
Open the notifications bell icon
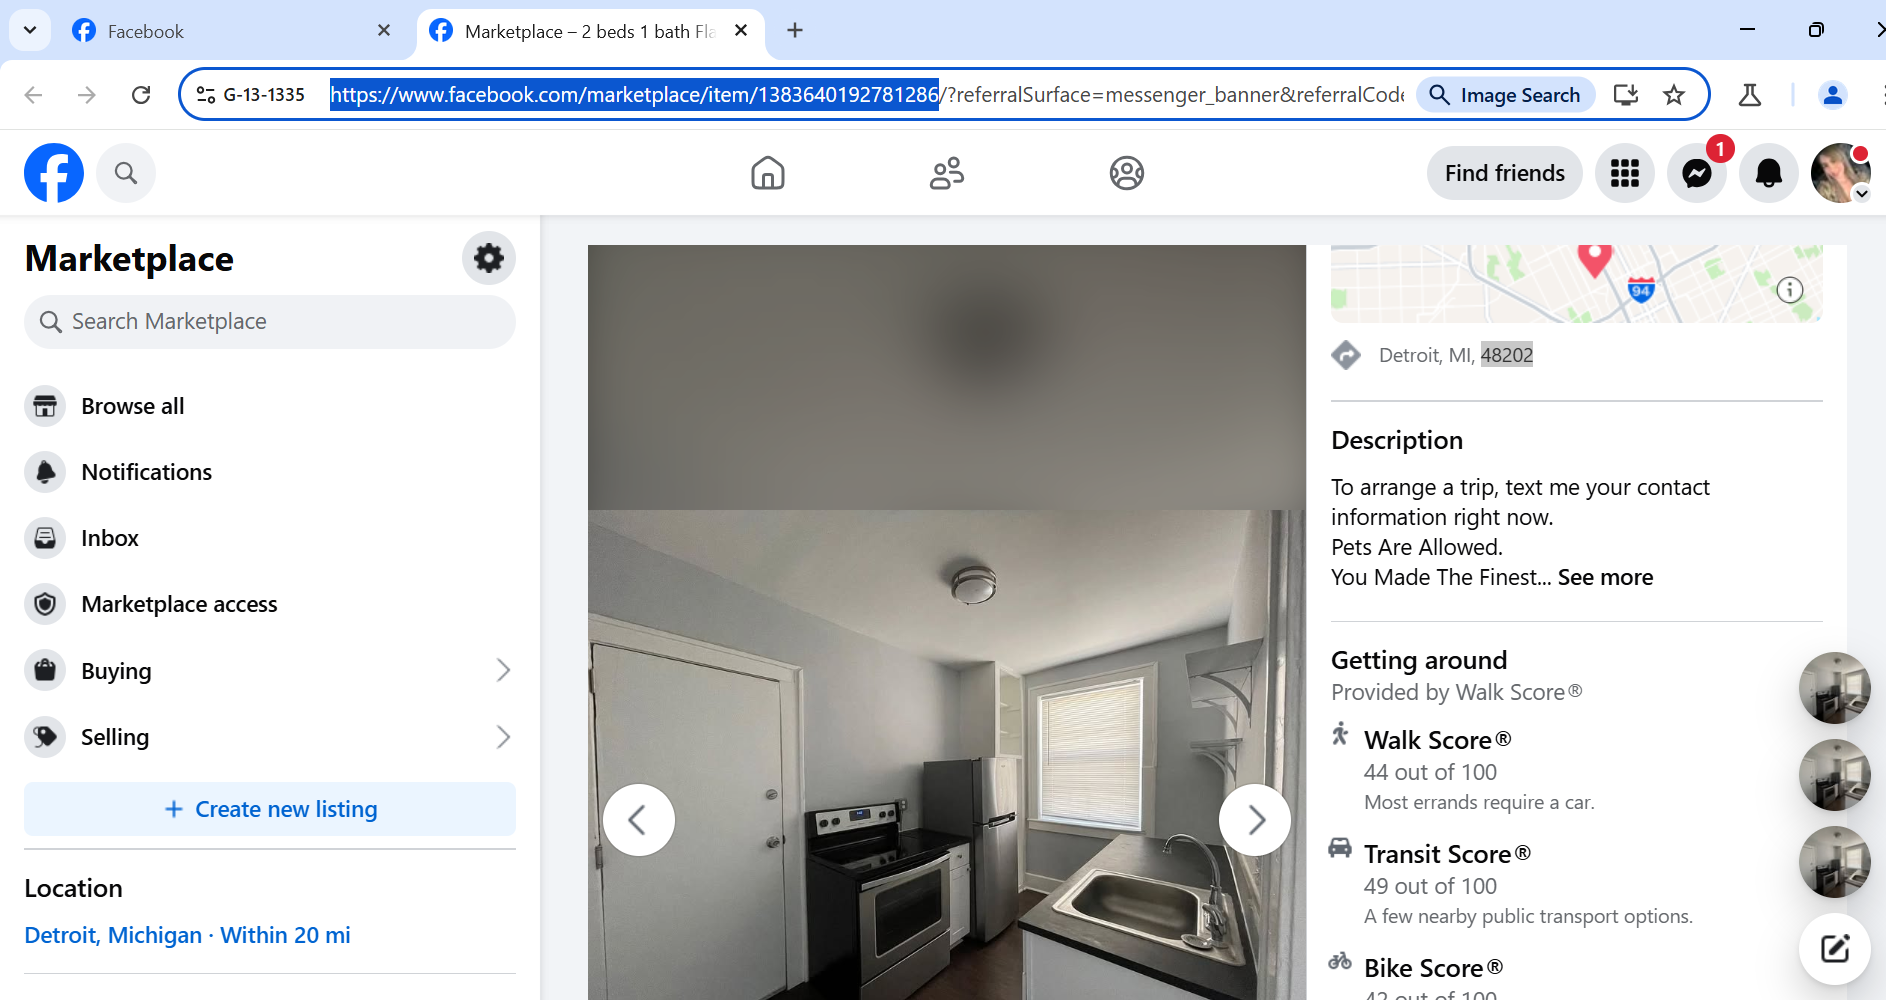point(1769,173)
